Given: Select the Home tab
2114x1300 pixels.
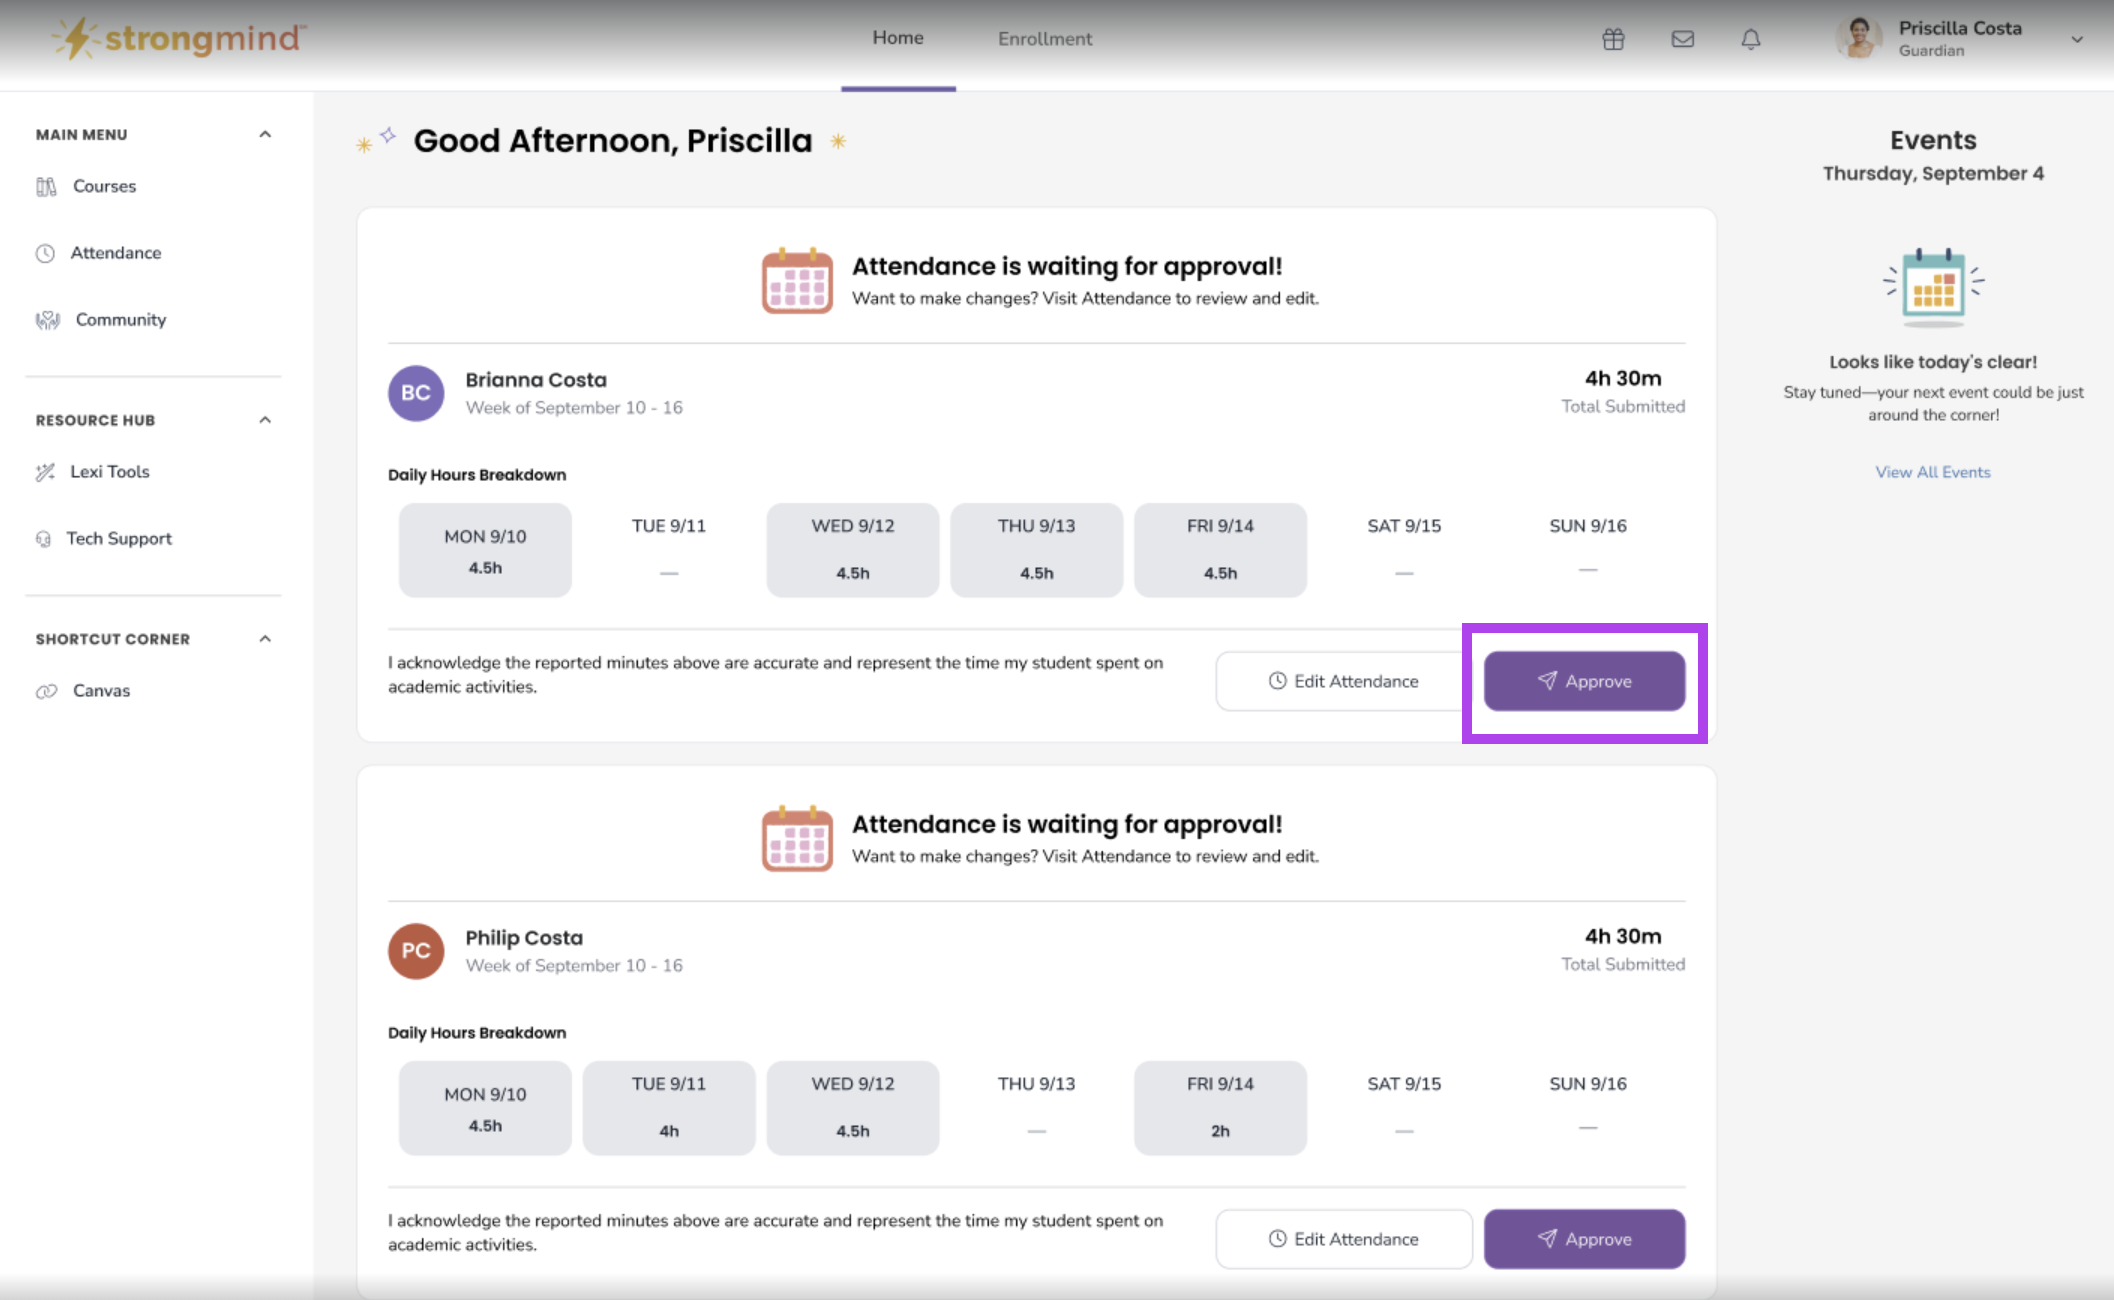Looking at the screenshot, I should point(897,38).
